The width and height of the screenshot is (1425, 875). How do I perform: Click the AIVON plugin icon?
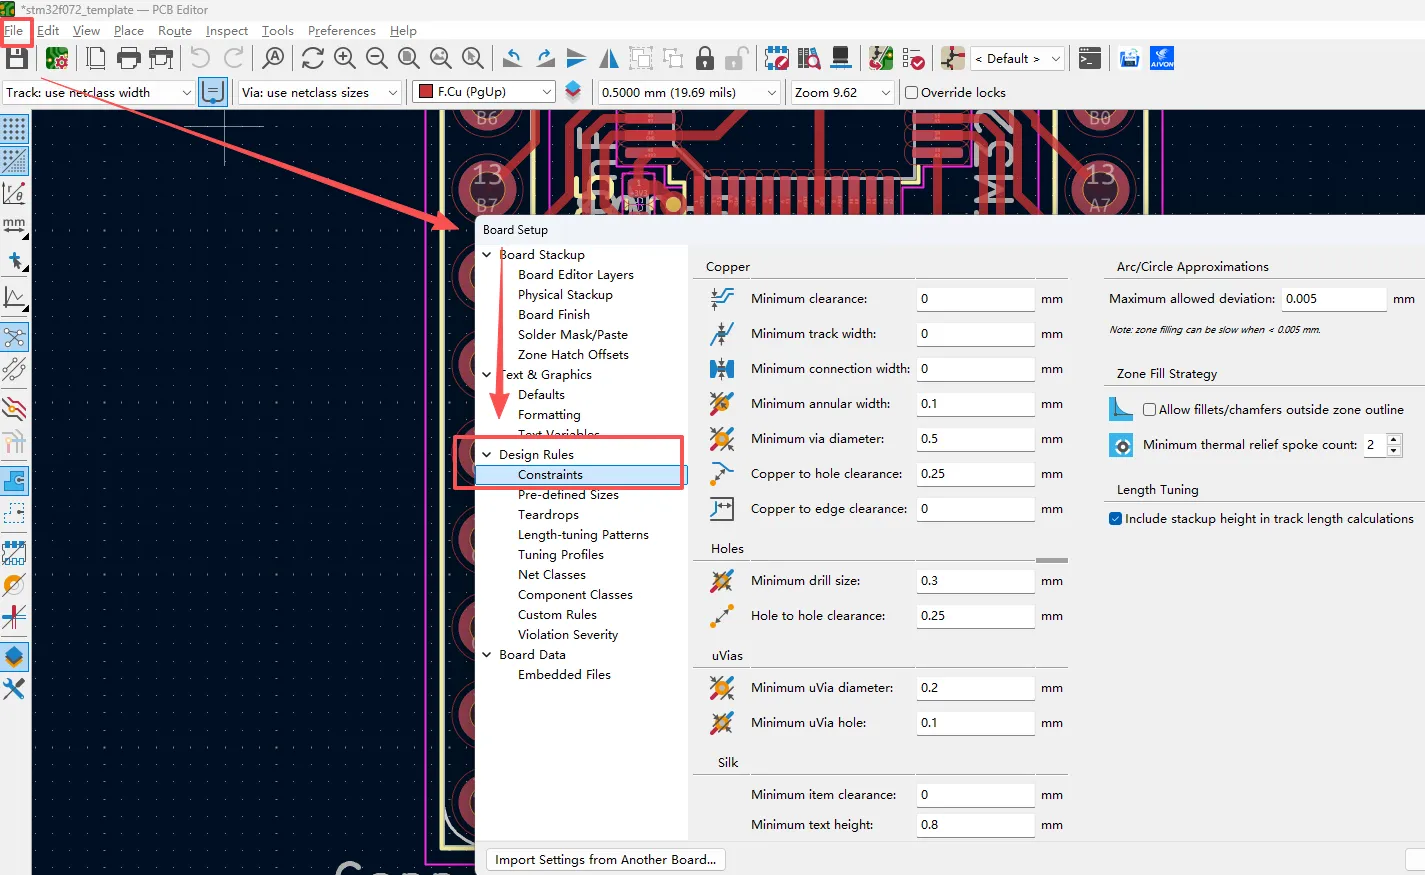[x=1162, y=58]
